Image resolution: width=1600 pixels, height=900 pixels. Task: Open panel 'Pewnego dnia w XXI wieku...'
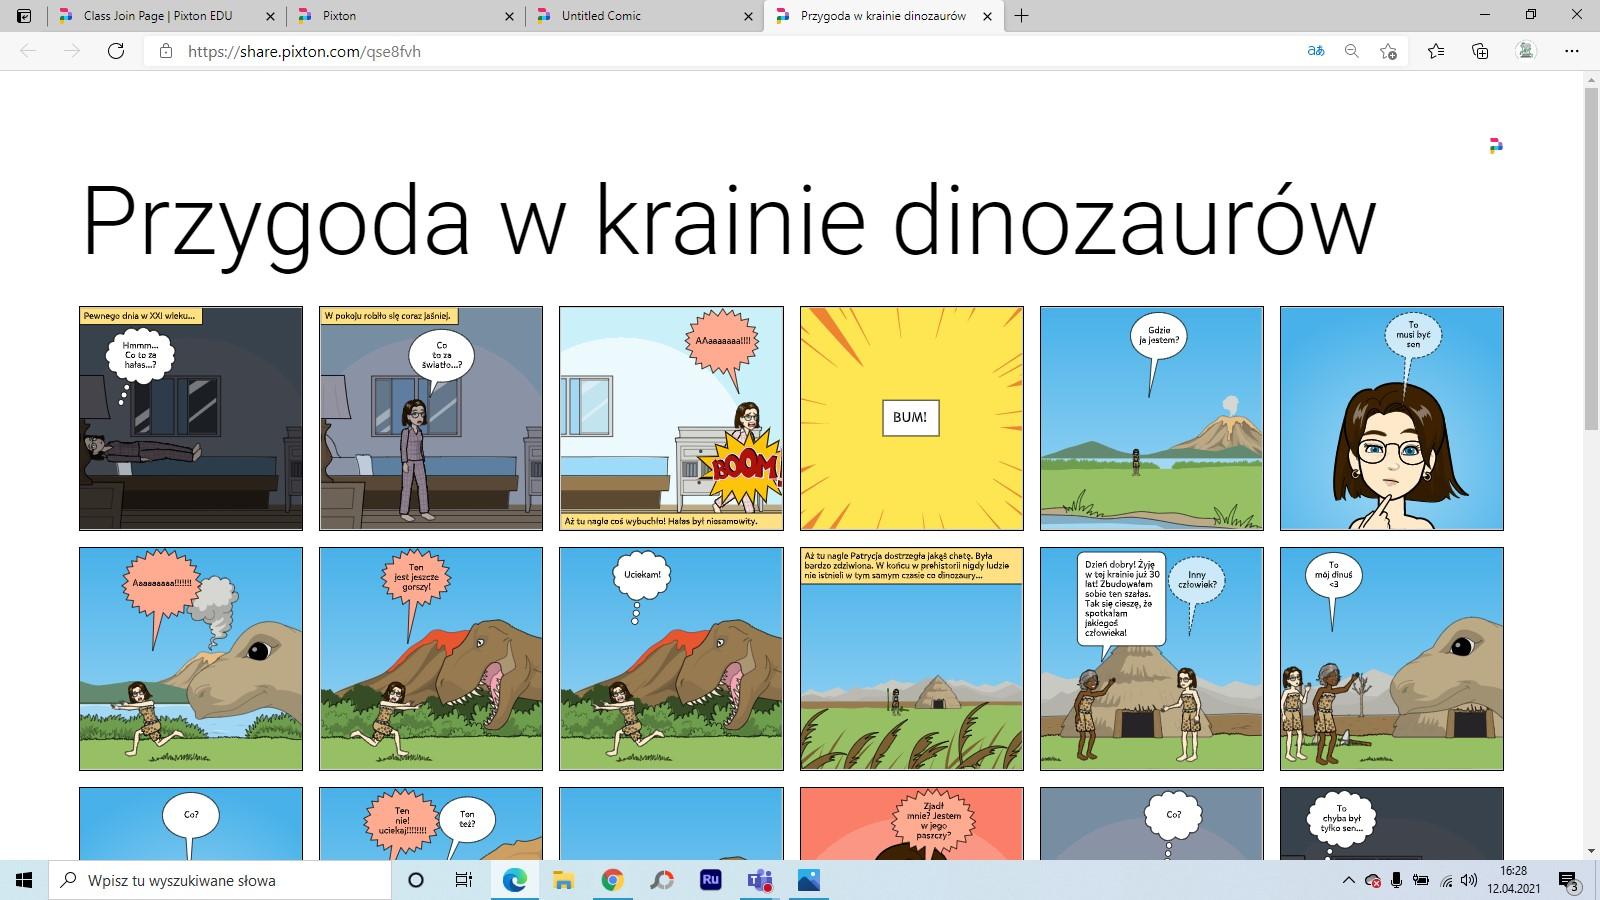tap(191, 418)
